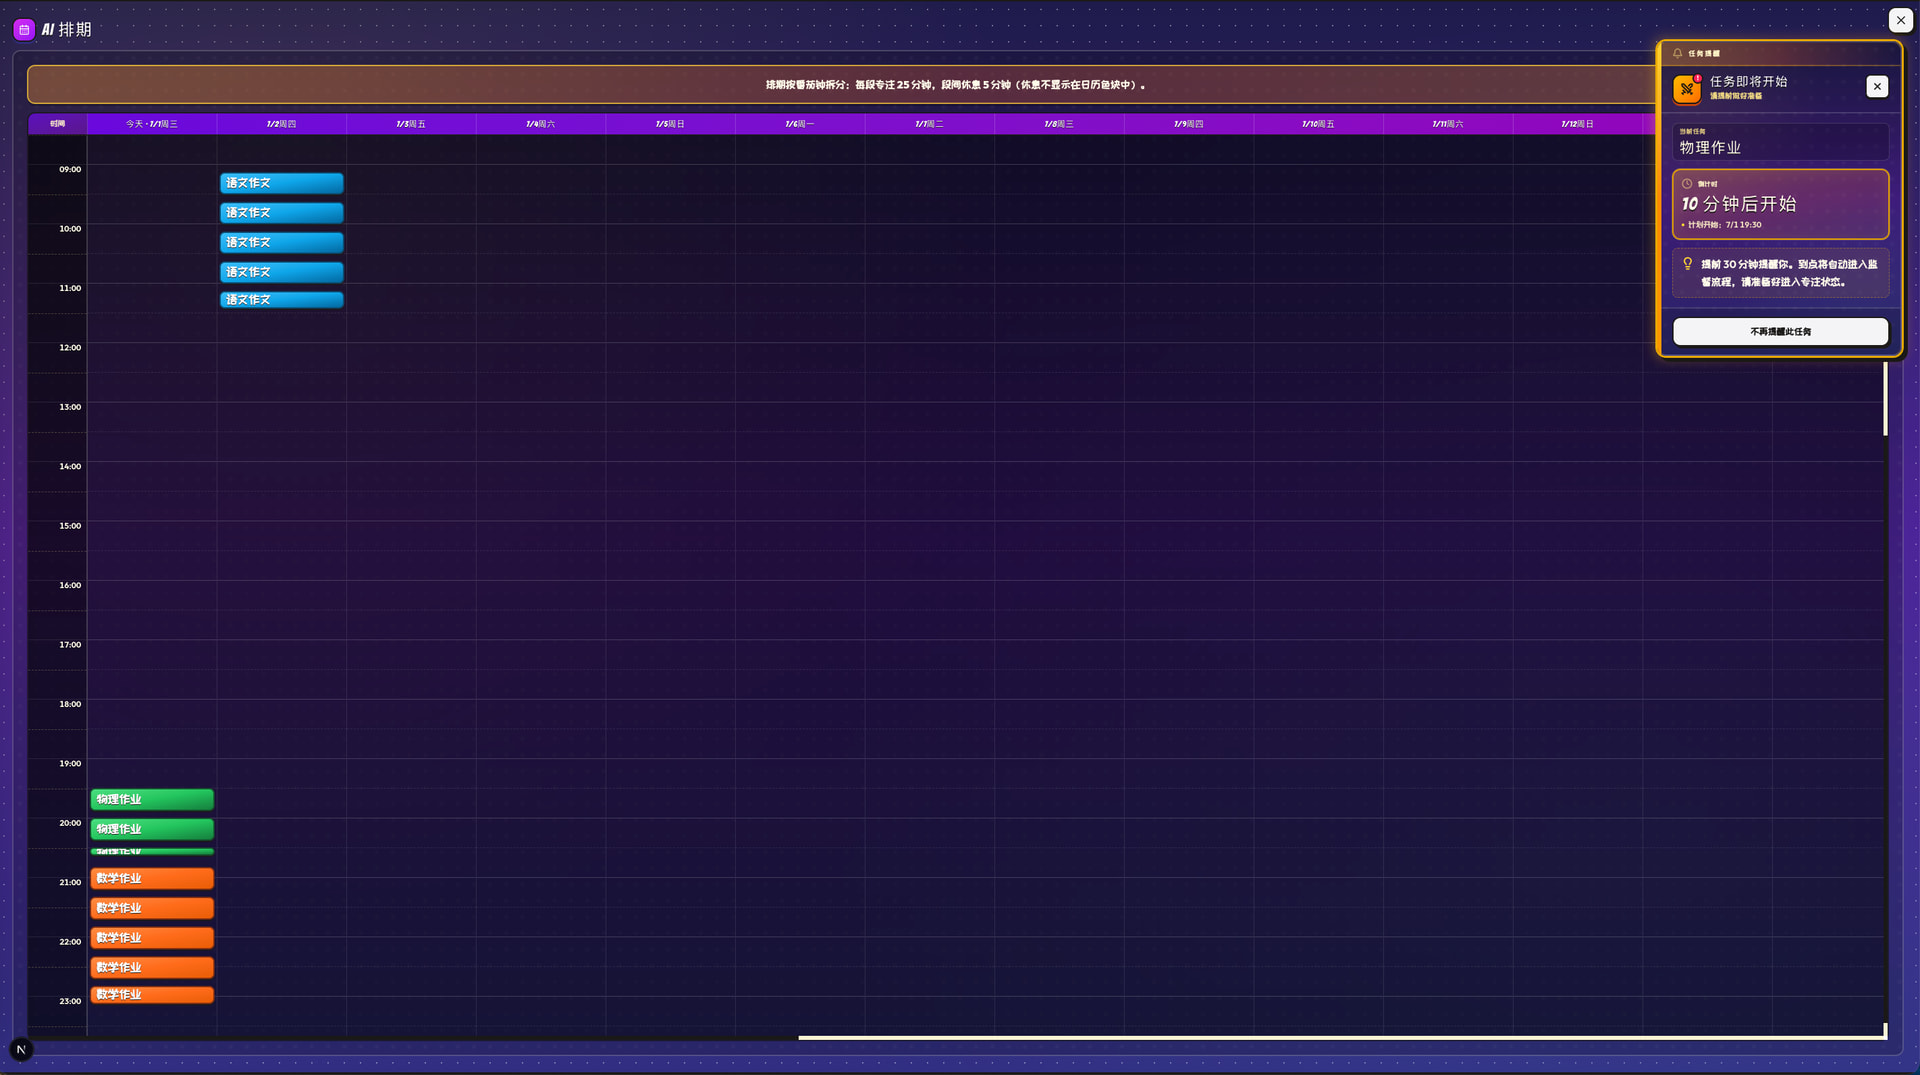Open the last 数学作业 block before 23:00
Image resolution: width=1920 pixels, height=1075 pixels.
152,995
